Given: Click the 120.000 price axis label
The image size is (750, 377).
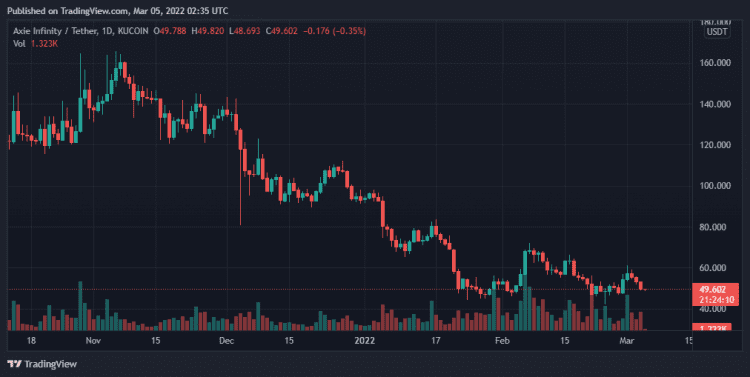Looking at the screenshot, I should click(716, 144).
